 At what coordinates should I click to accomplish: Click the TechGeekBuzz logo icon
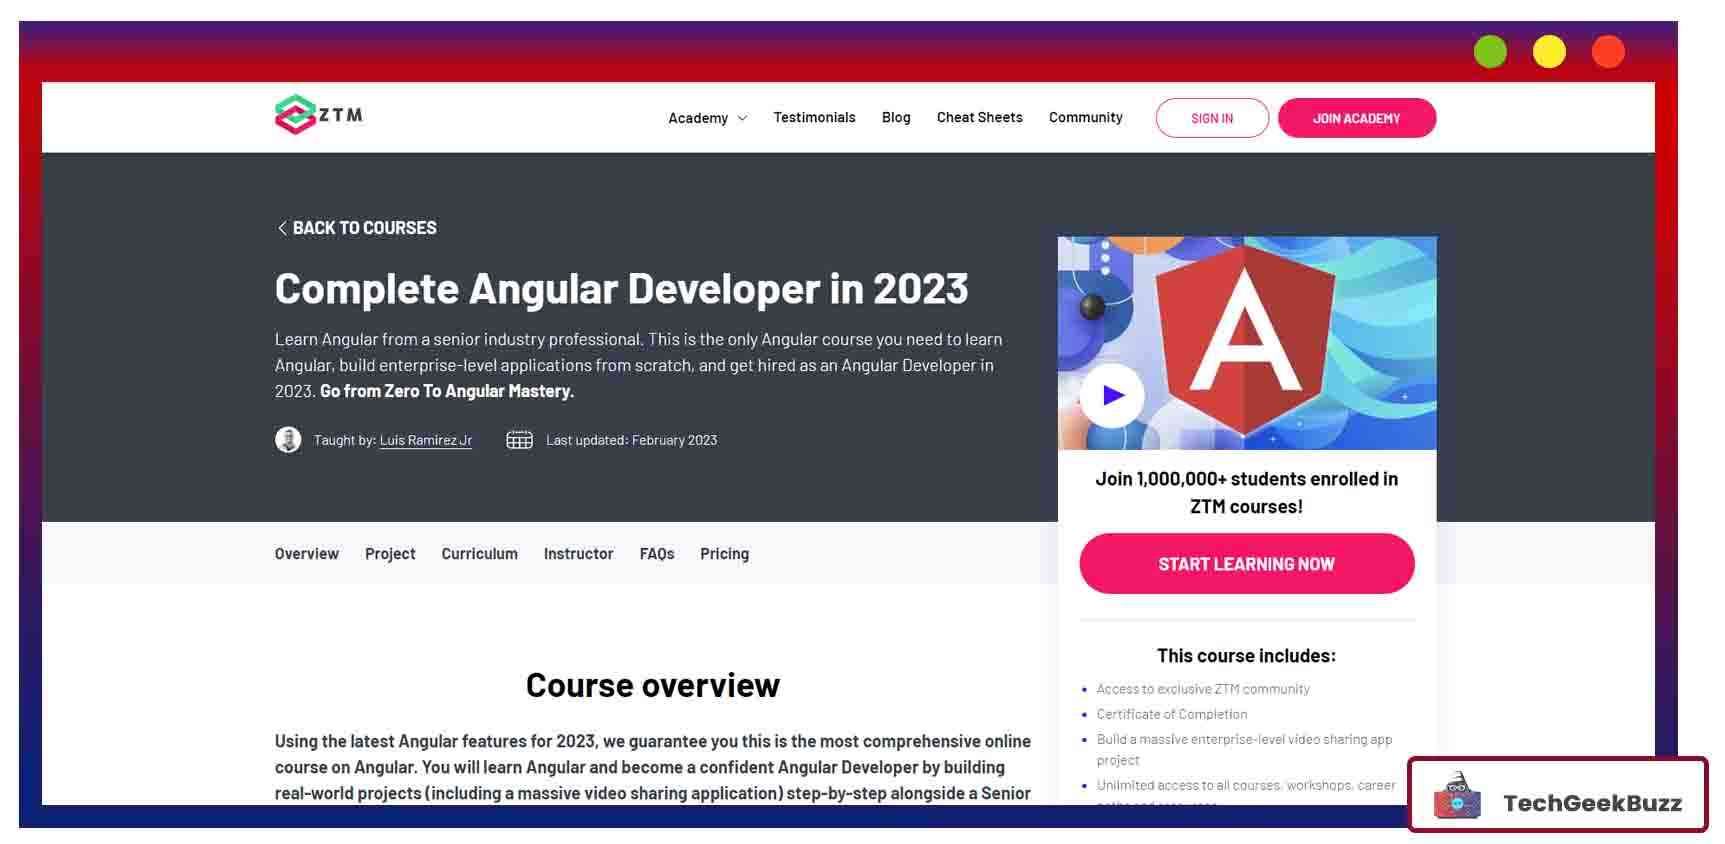(x=1457, y=797)
